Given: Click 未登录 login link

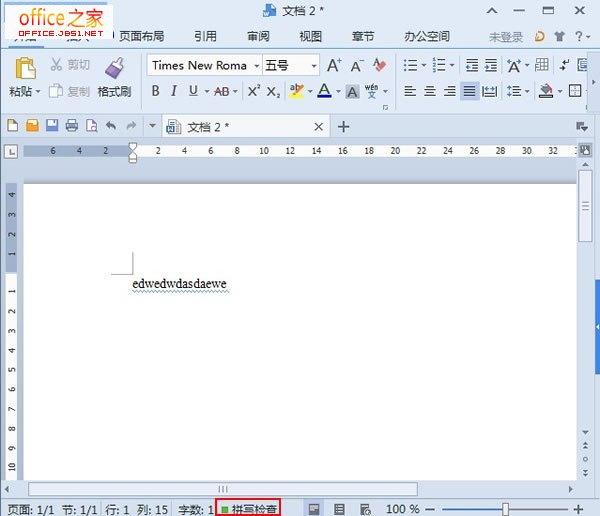Looking at the screenshot, I should click(x=506, y=37).
